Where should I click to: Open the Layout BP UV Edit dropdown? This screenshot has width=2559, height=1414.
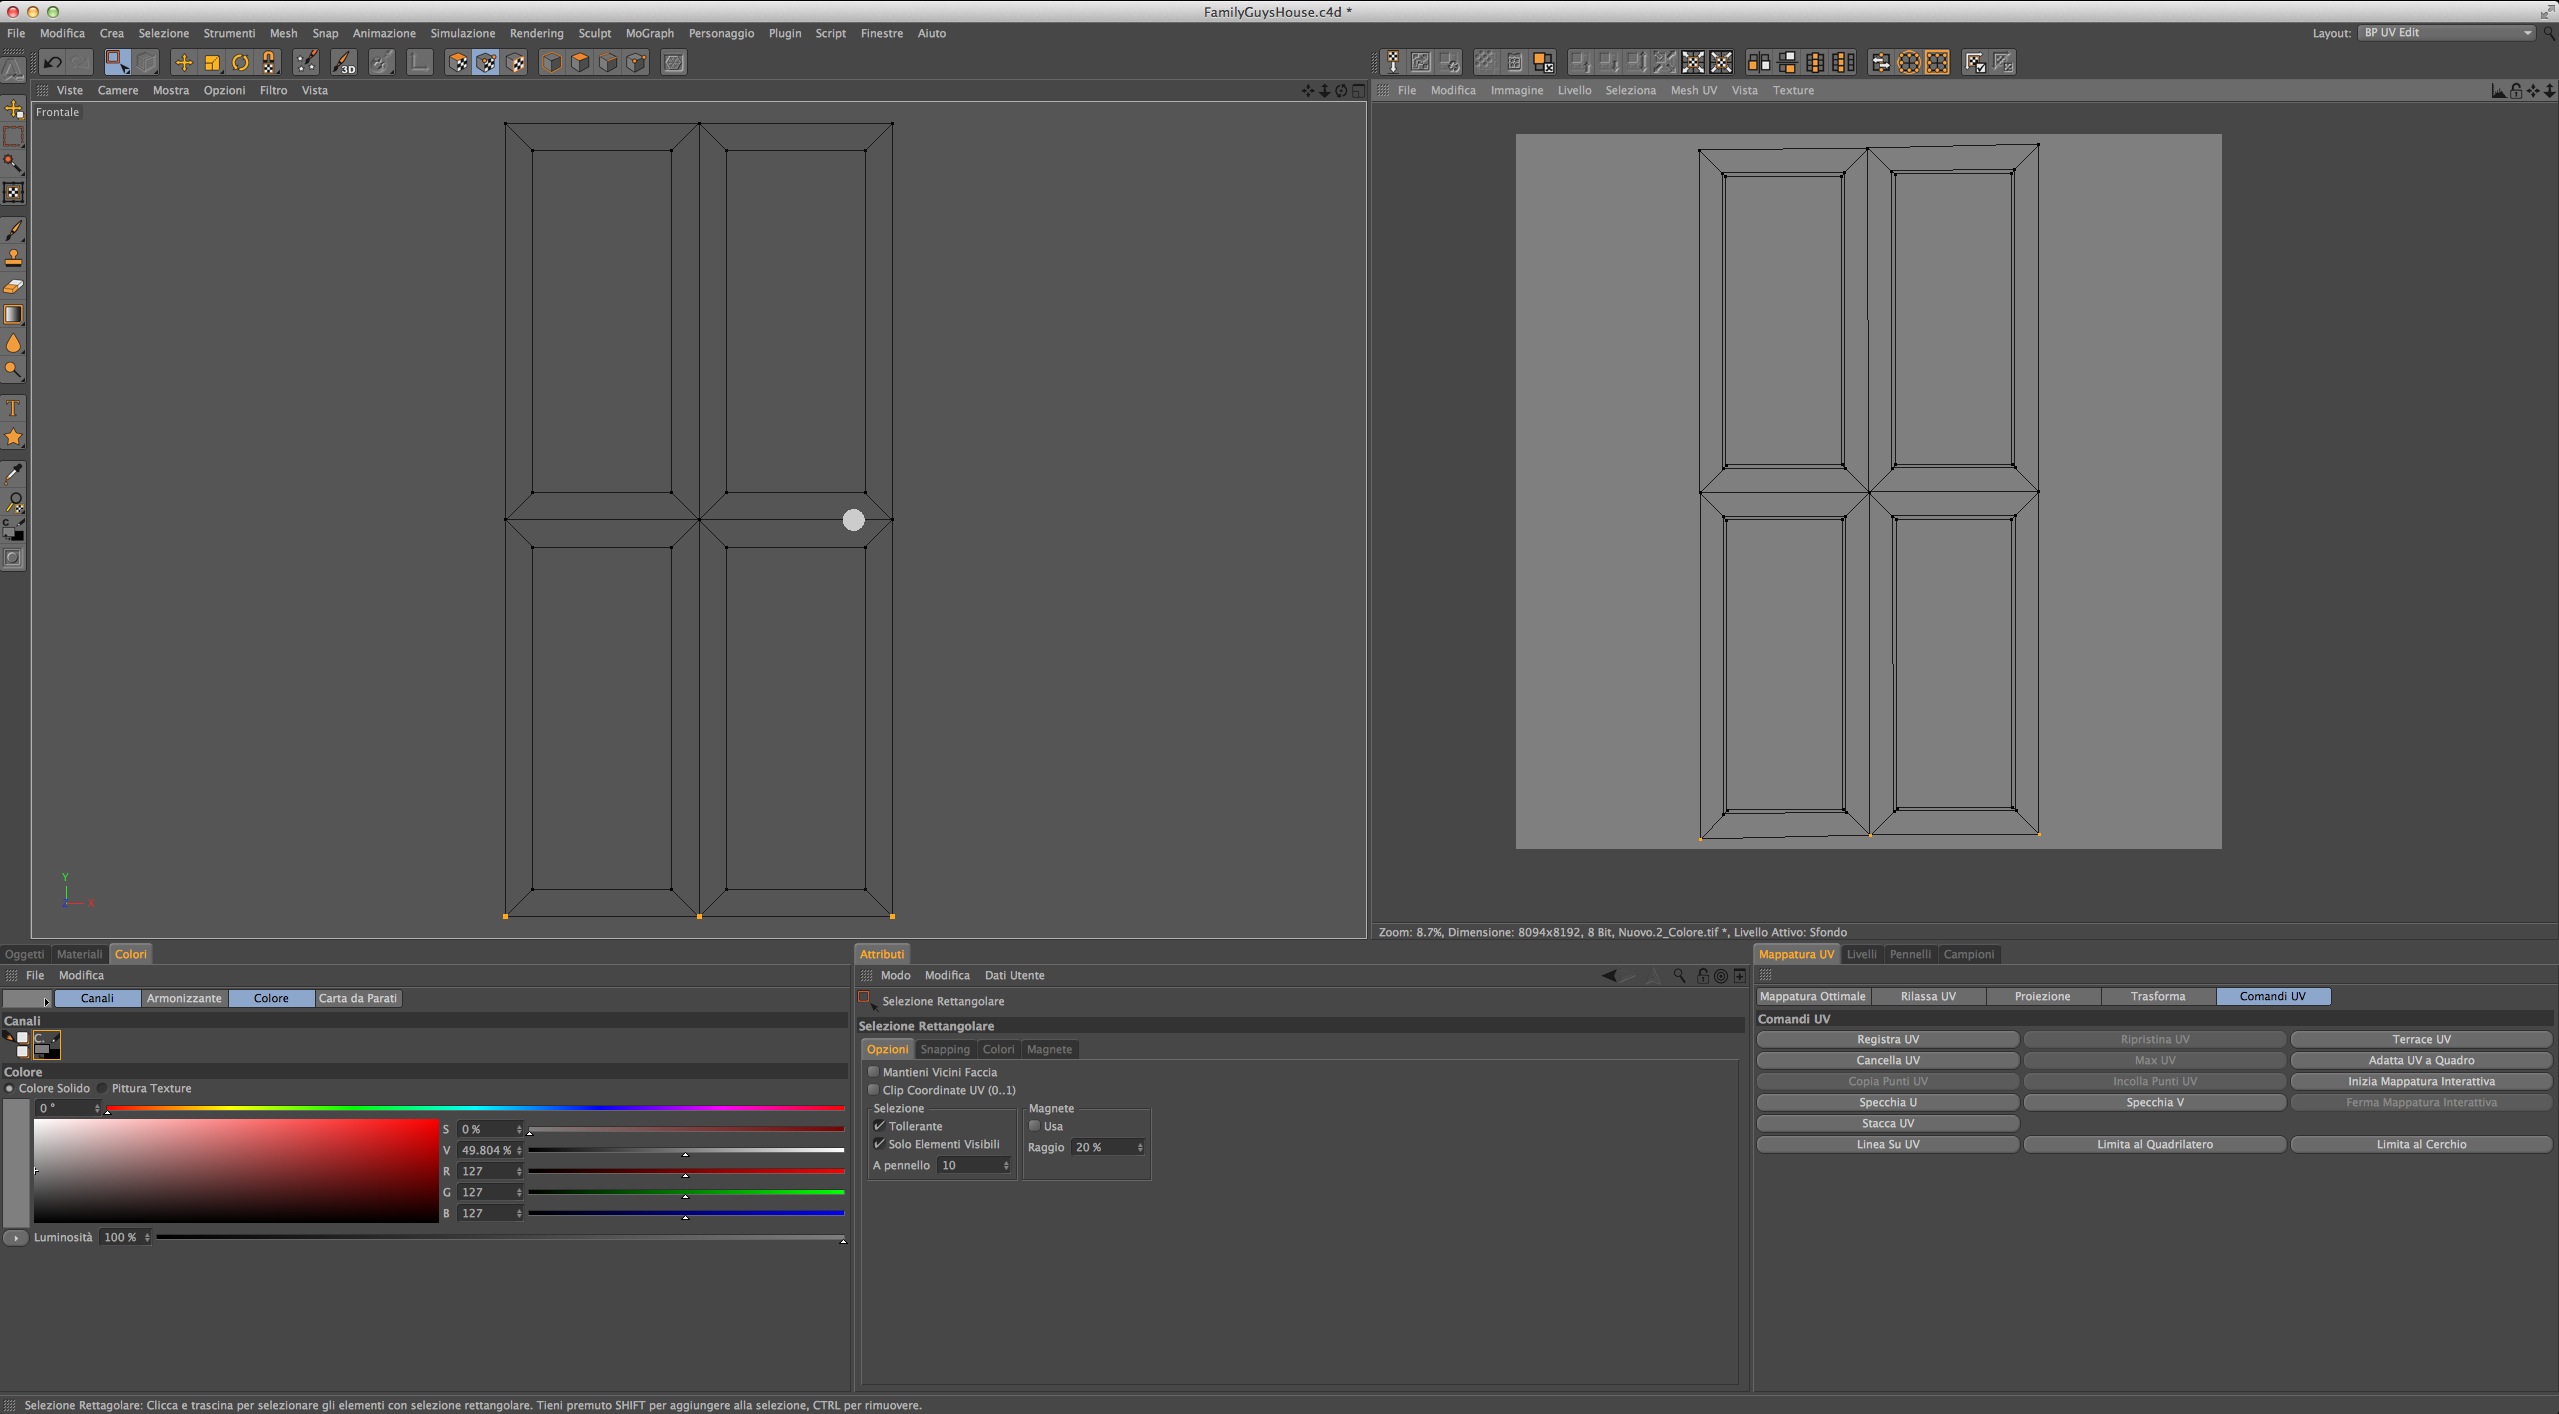point(2446,33)
